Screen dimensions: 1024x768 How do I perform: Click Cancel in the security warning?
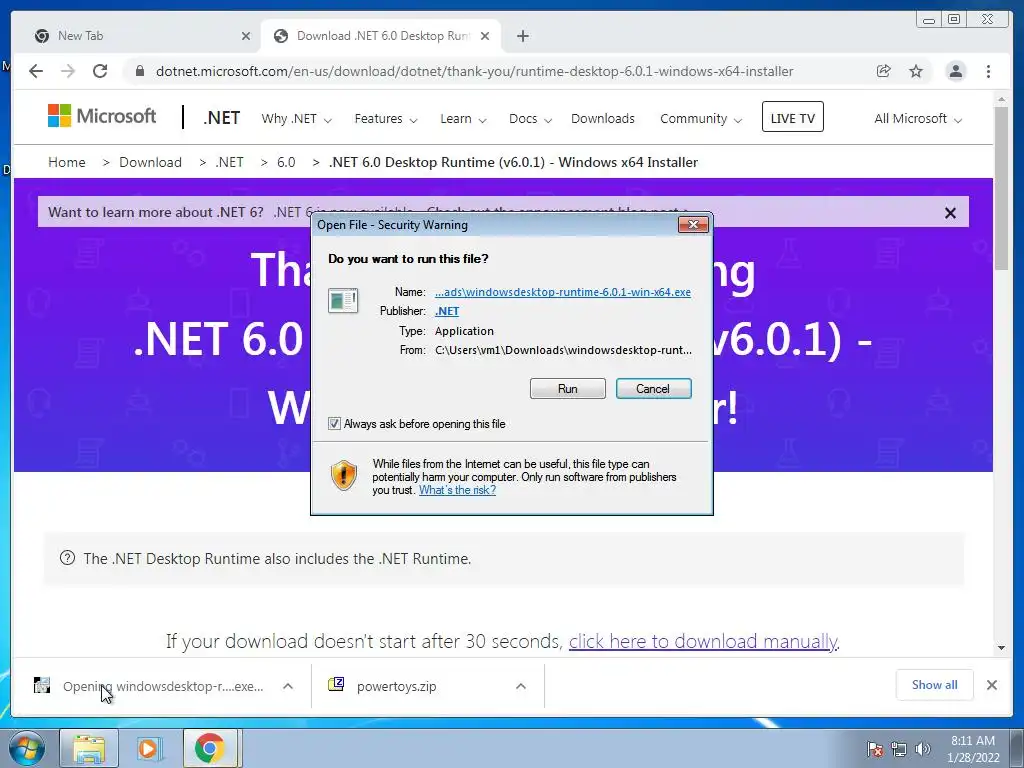point(653,389)
